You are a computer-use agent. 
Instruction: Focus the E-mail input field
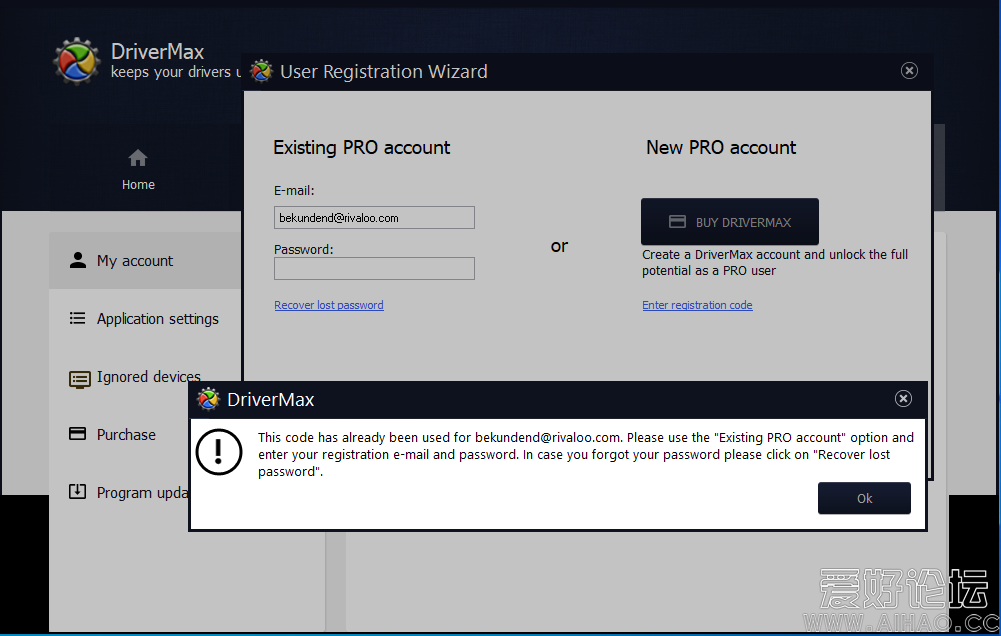point(374,218)
